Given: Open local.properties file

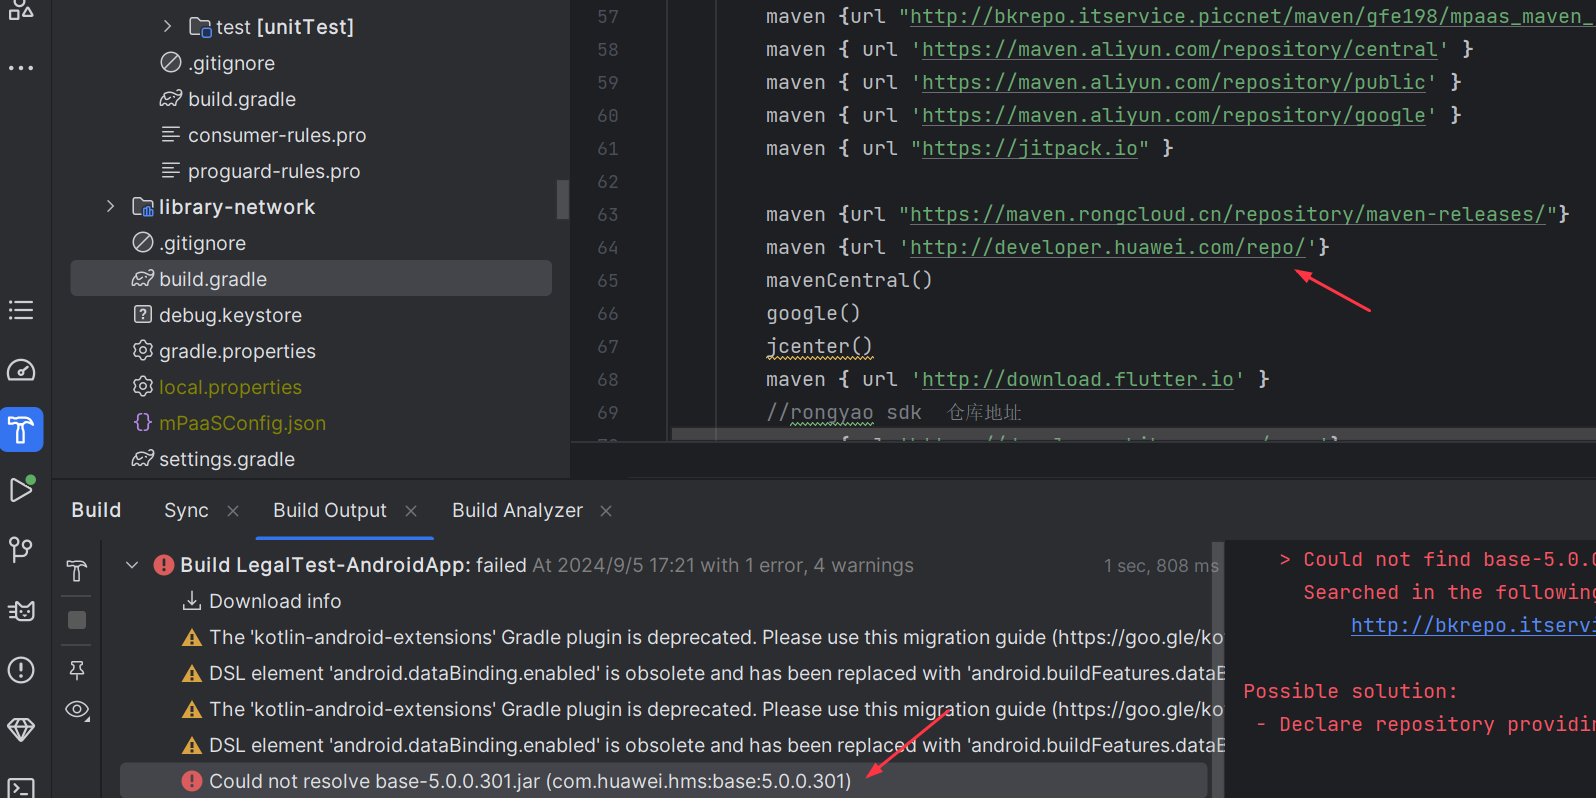Looking at the screenshot, I should 230,387.
